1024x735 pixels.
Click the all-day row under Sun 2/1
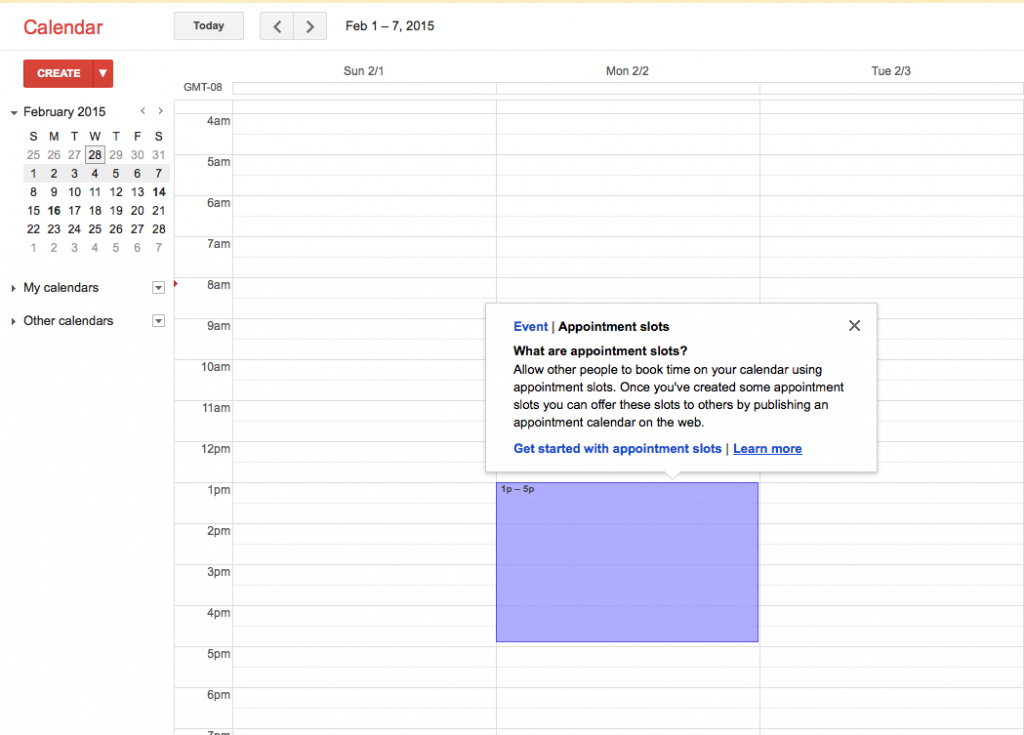click(364, 88)
